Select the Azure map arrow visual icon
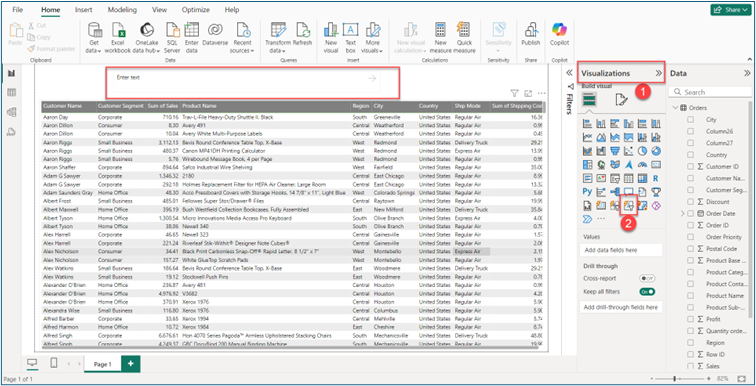 coord(628,165)
